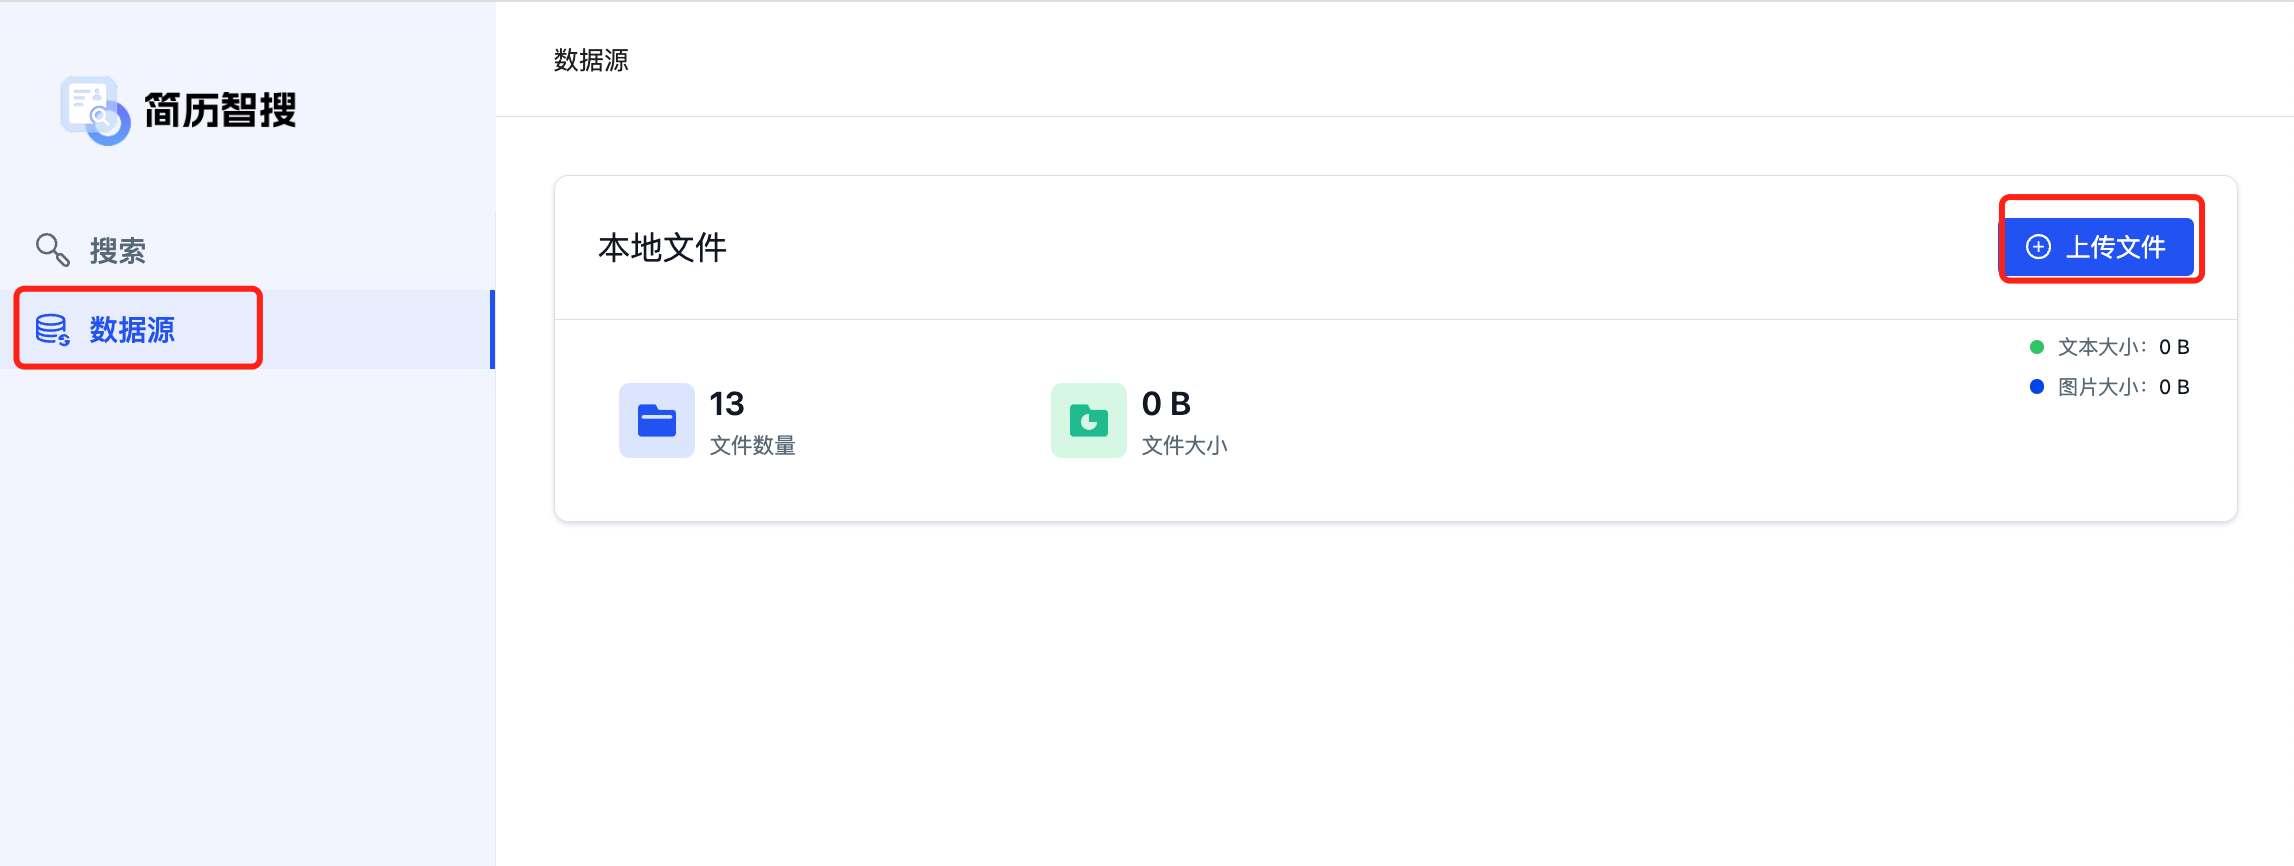Viewport: 2294px width, 866px height.
Task: Select the 数据源 sidebar menu item
Action: pos(132,329)
